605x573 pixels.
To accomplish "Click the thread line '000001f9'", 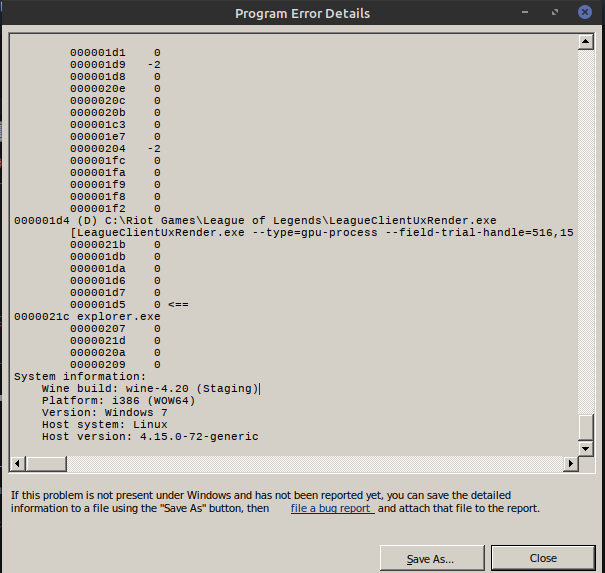I will point(115,184).
